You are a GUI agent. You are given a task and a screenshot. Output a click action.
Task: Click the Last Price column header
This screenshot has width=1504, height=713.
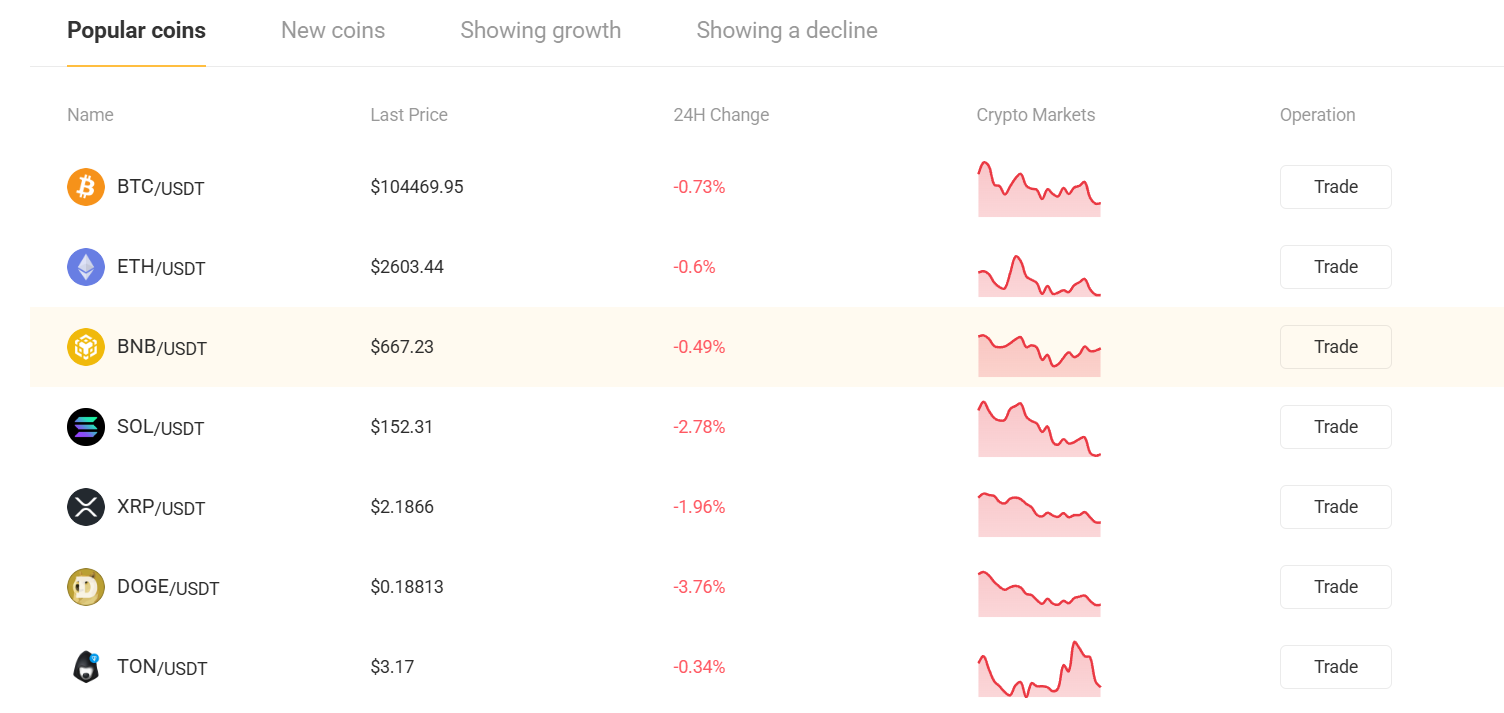pos(409,115)
